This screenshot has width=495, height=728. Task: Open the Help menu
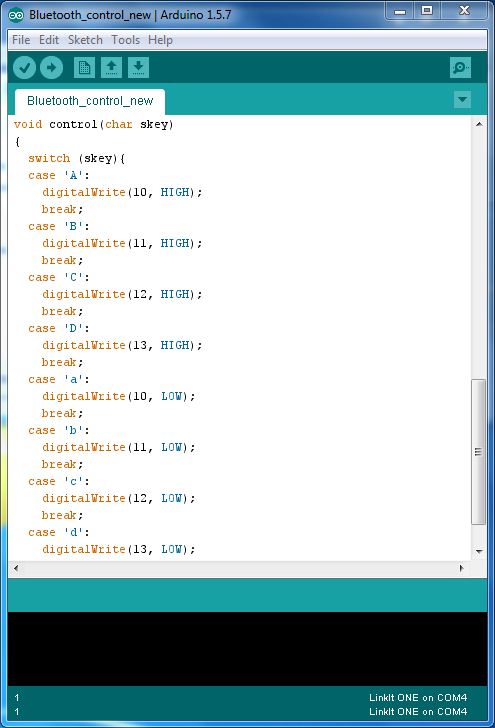(160, 40)
